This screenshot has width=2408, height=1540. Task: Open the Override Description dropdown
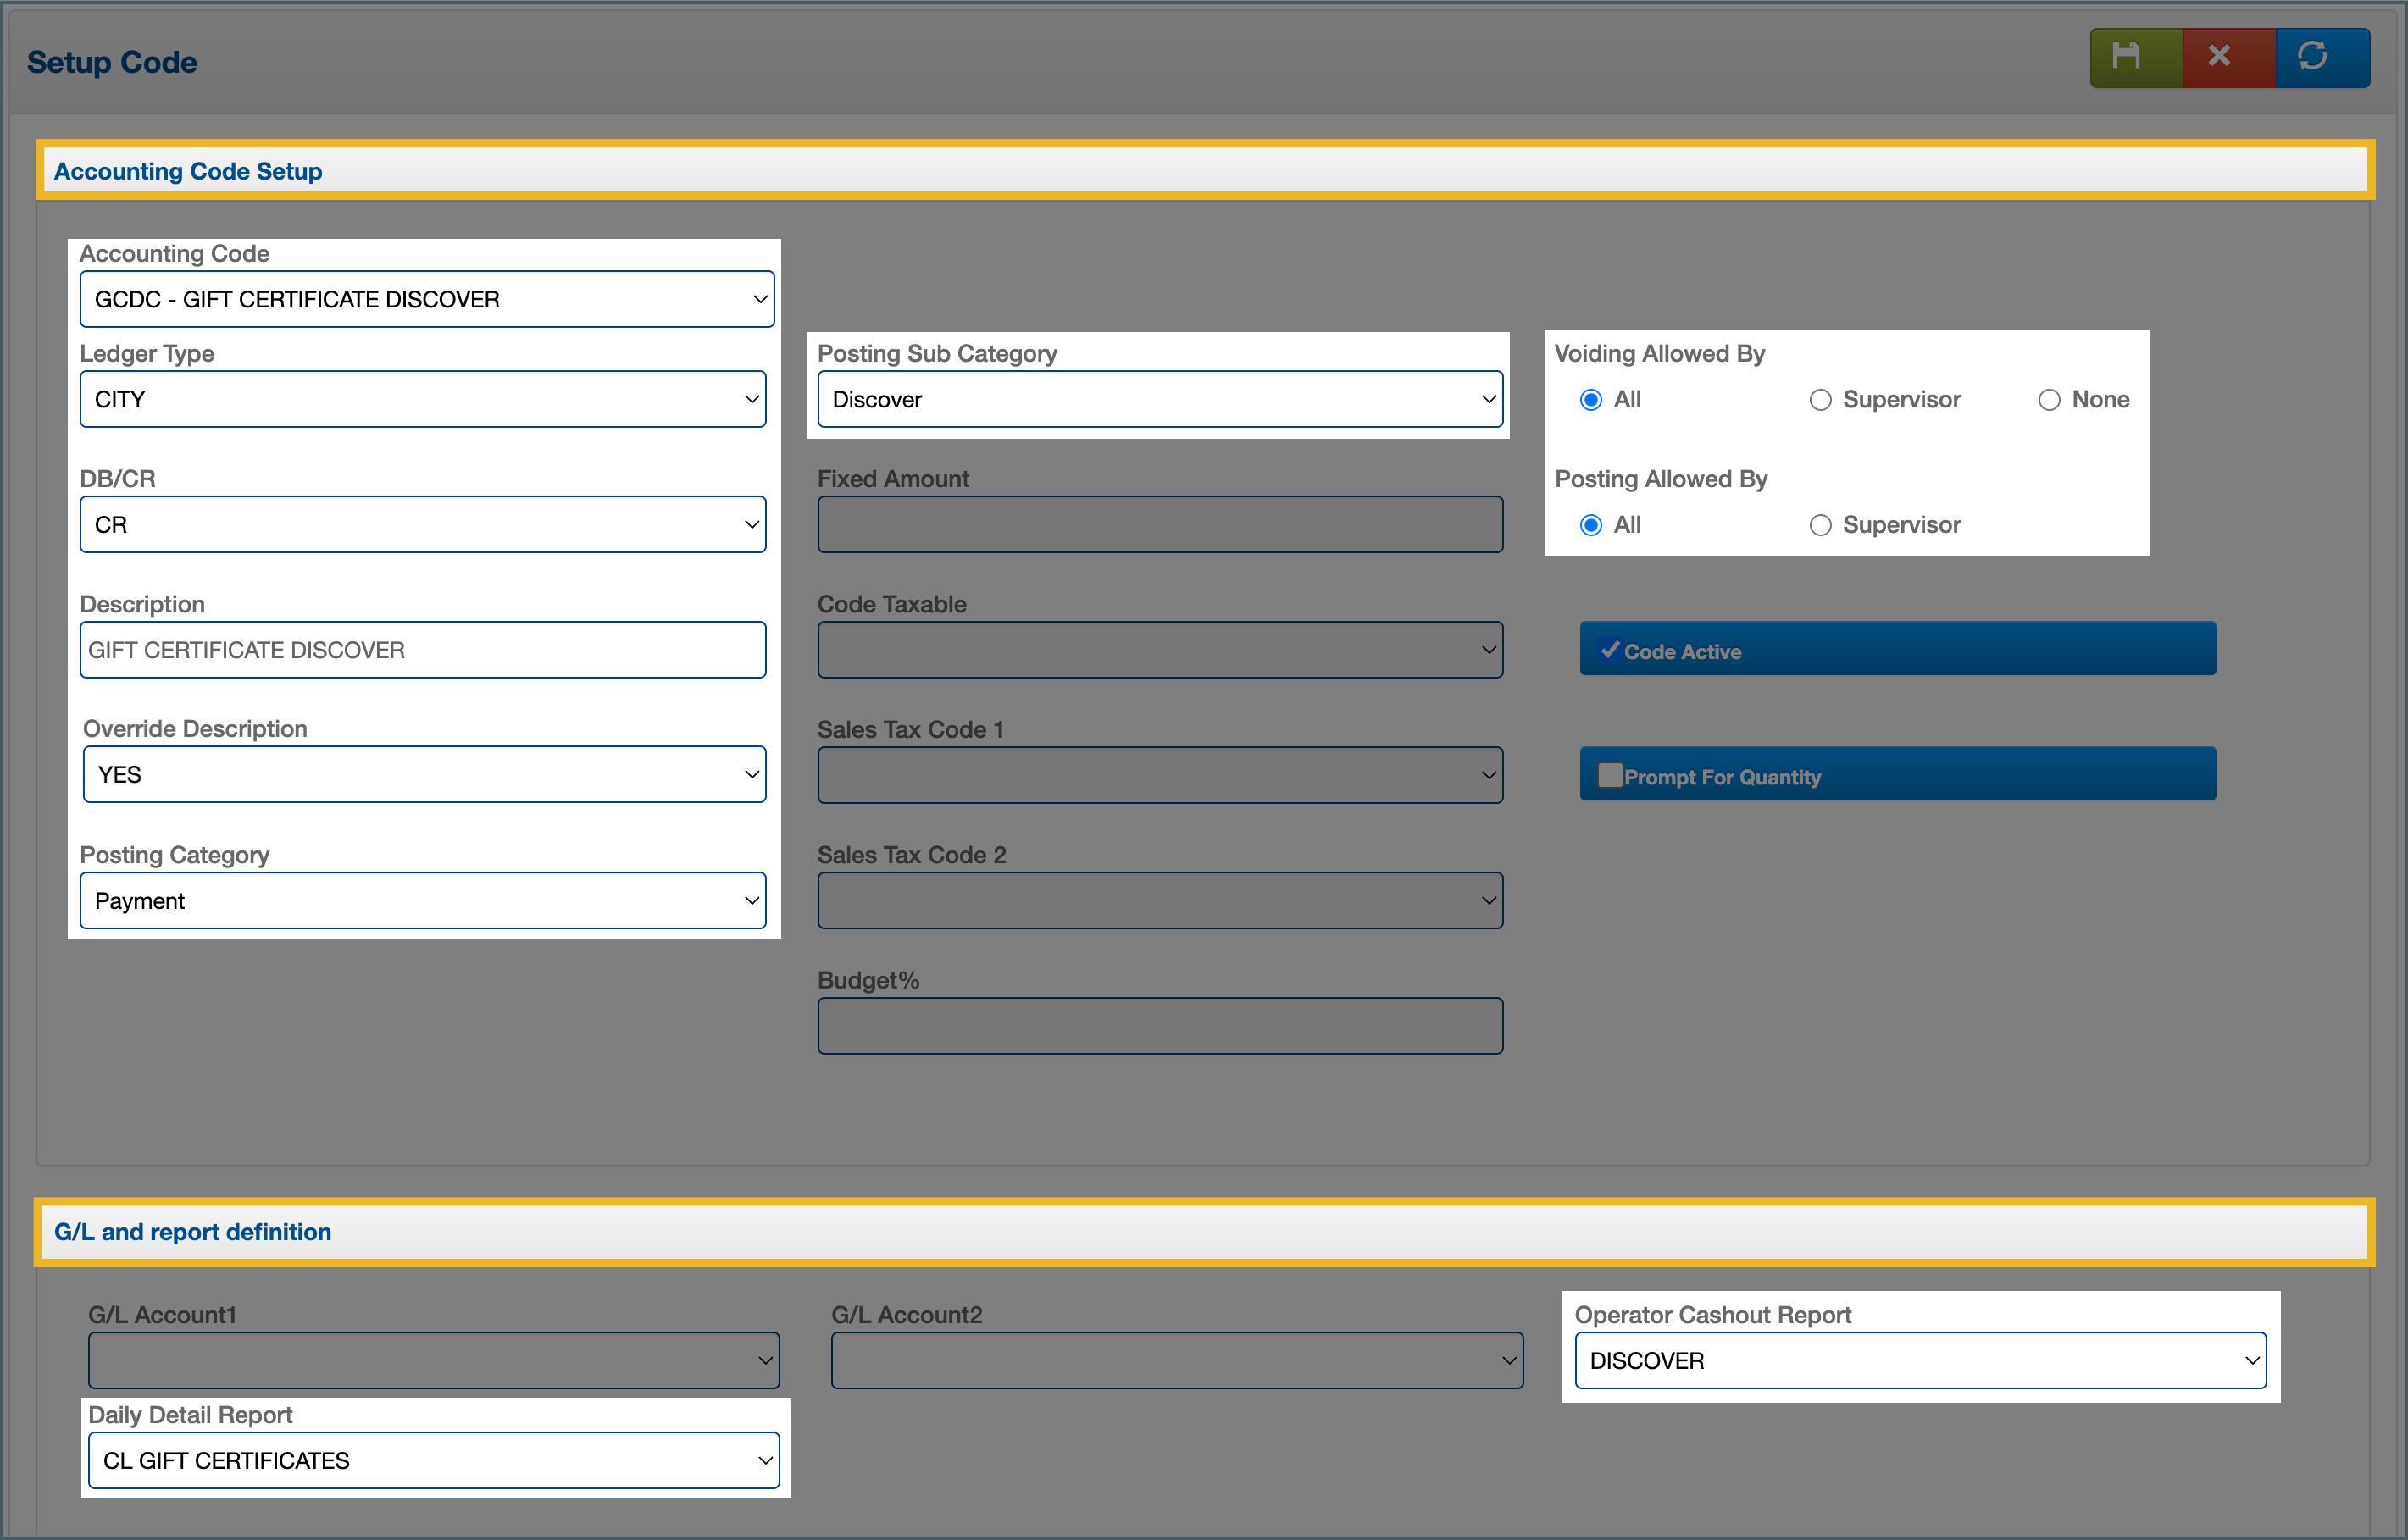click(x=424, y=774)
